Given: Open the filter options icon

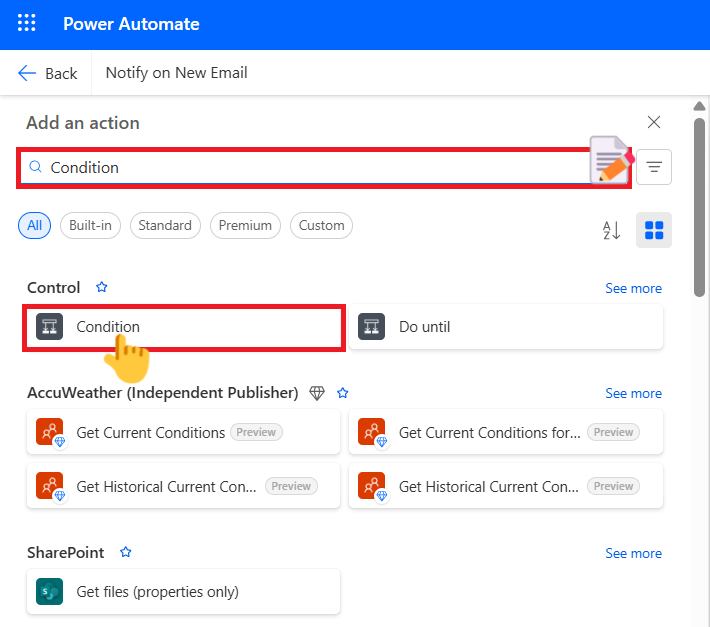Looking at the screenshot, I should coord(654,167).
